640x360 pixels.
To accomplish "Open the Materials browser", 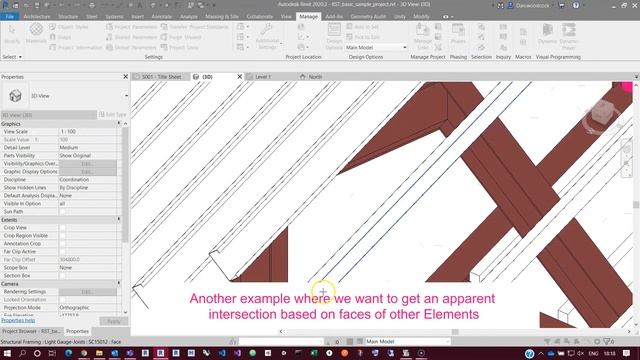I will (36, 33).
